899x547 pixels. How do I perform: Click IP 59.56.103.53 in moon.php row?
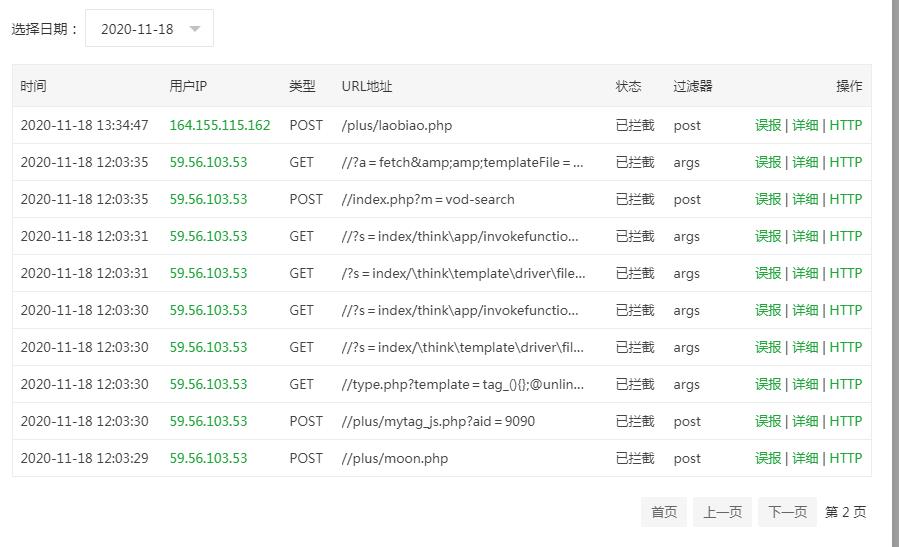(208, 458)
